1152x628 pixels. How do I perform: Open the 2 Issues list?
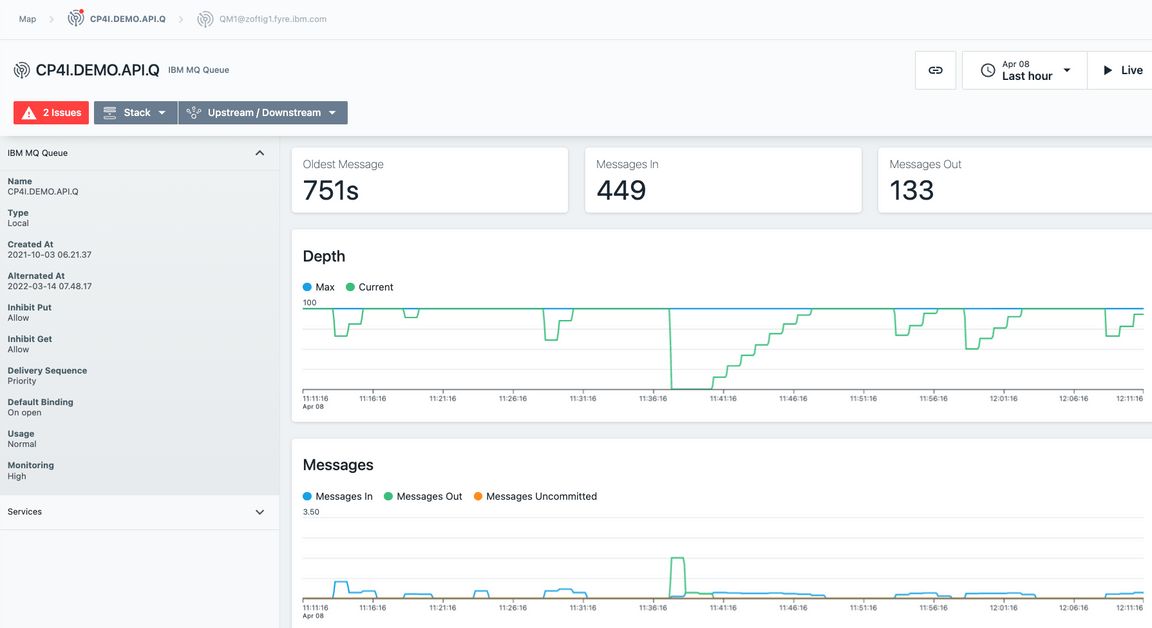(x=51, y=112)
